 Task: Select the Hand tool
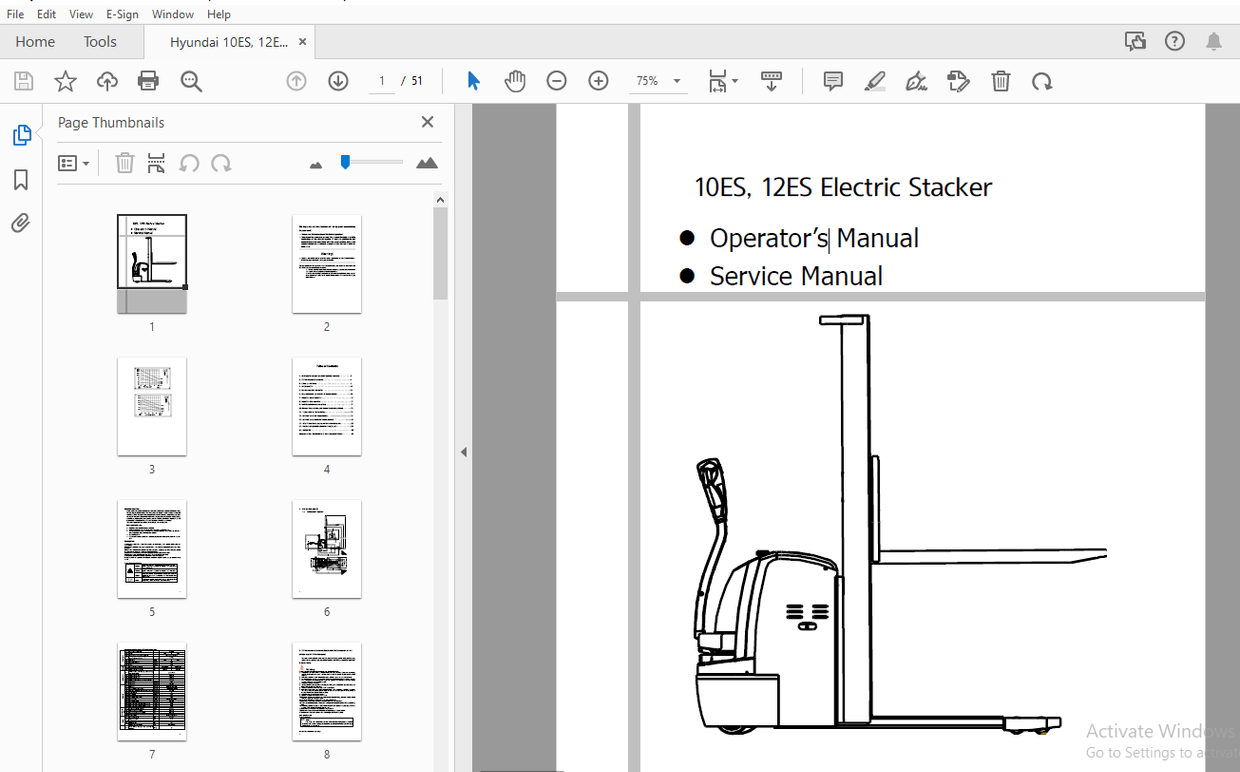514,81
